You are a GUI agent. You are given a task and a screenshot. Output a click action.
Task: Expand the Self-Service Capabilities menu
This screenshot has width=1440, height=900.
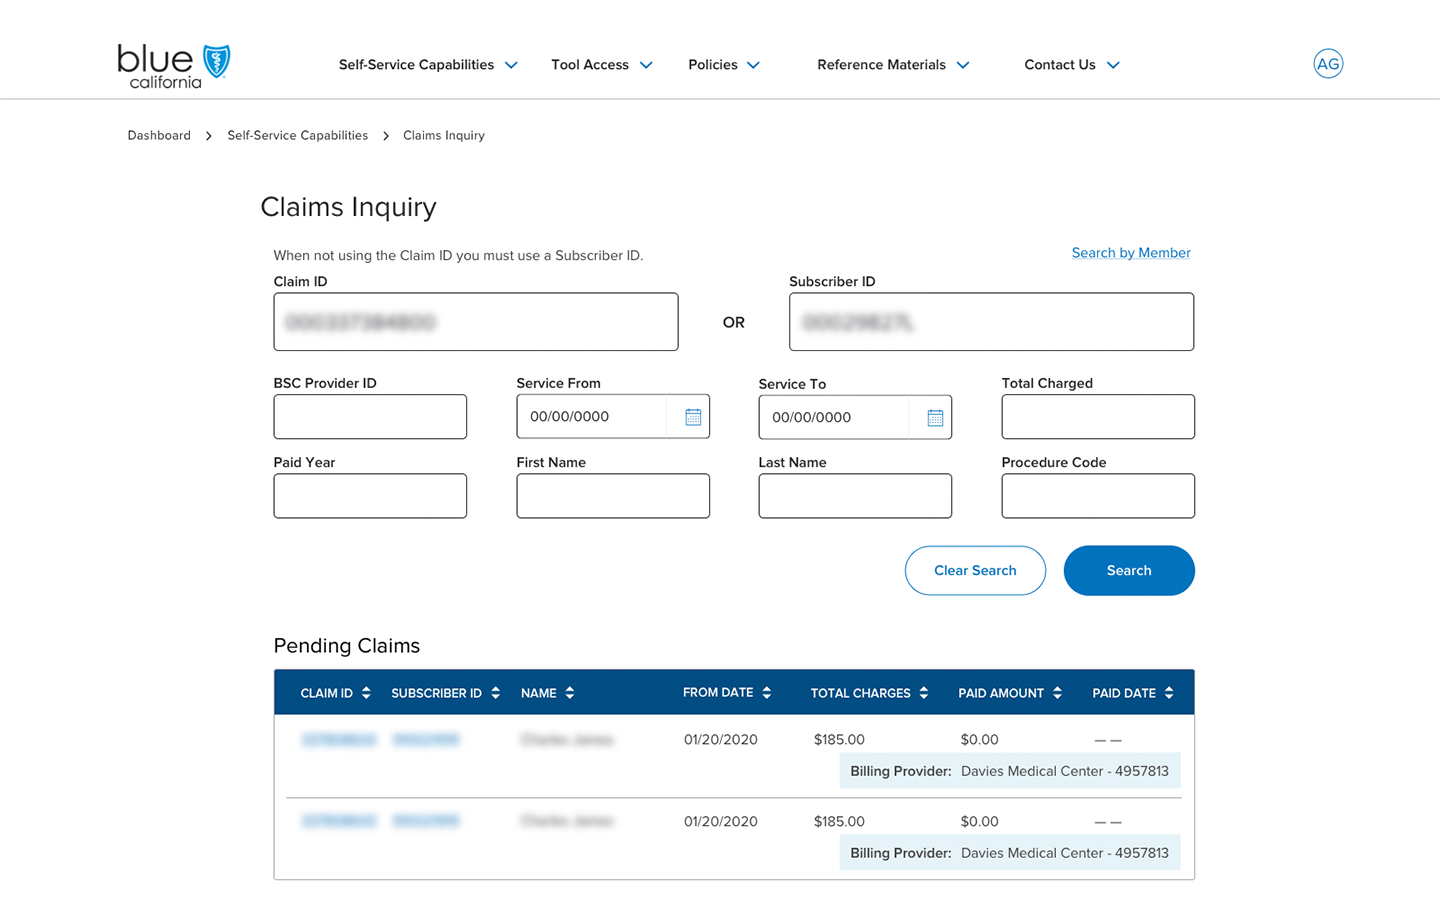pos(428,65)
